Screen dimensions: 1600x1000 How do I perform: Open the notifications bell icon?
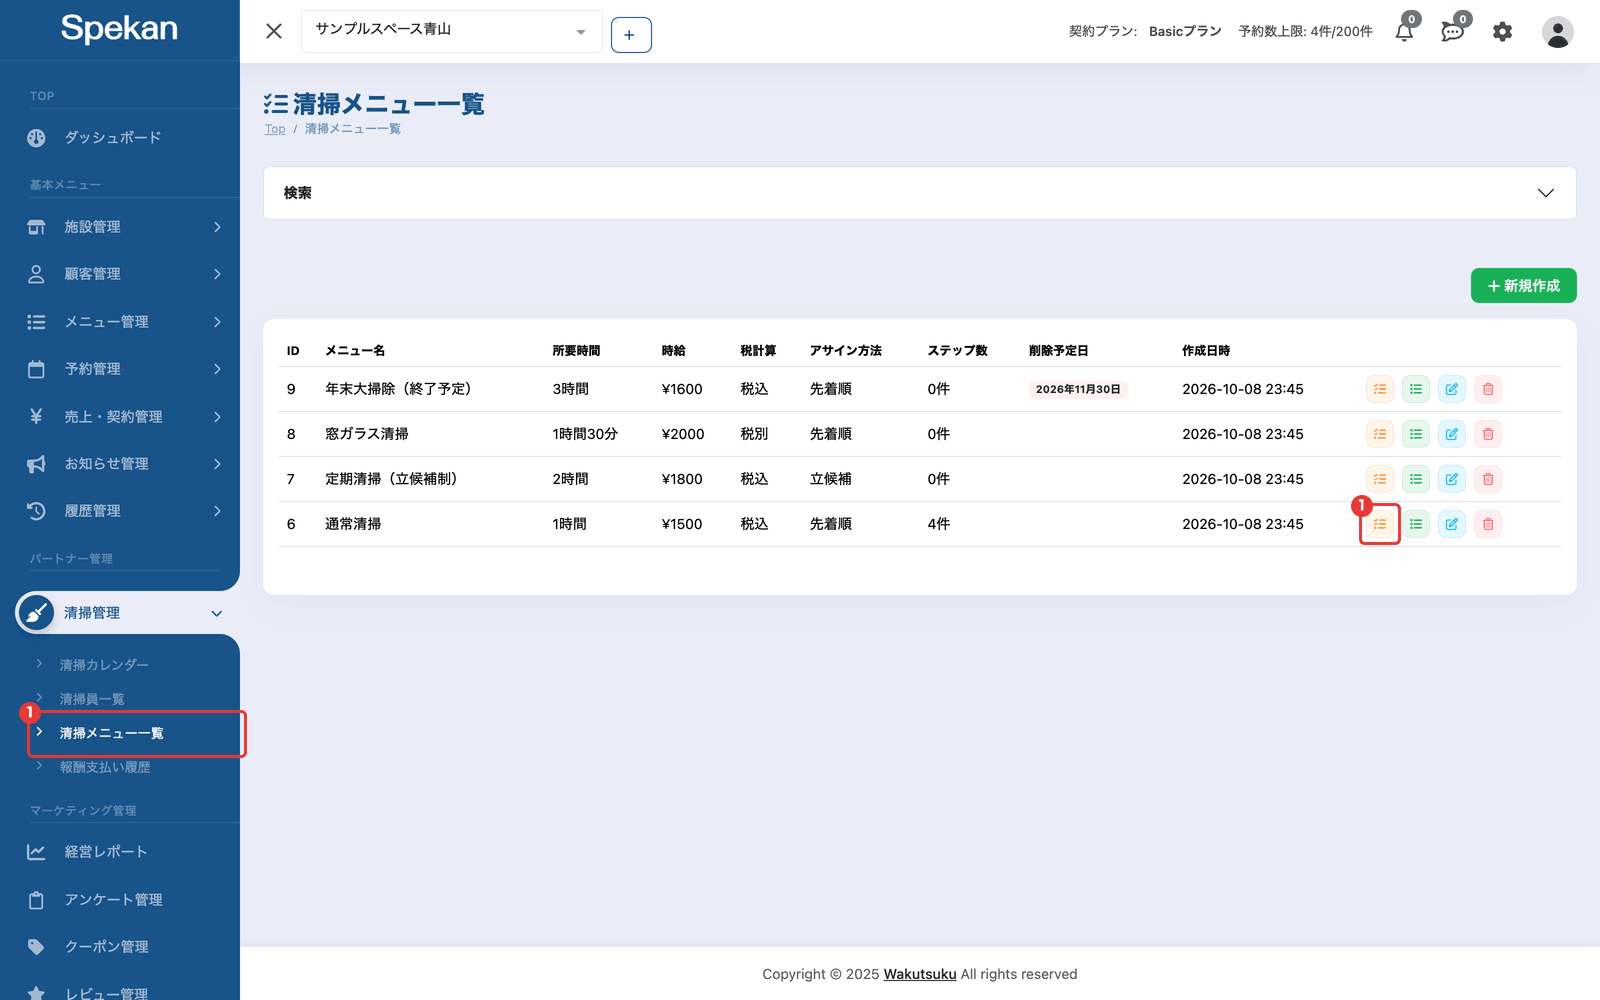point(1404,32)
